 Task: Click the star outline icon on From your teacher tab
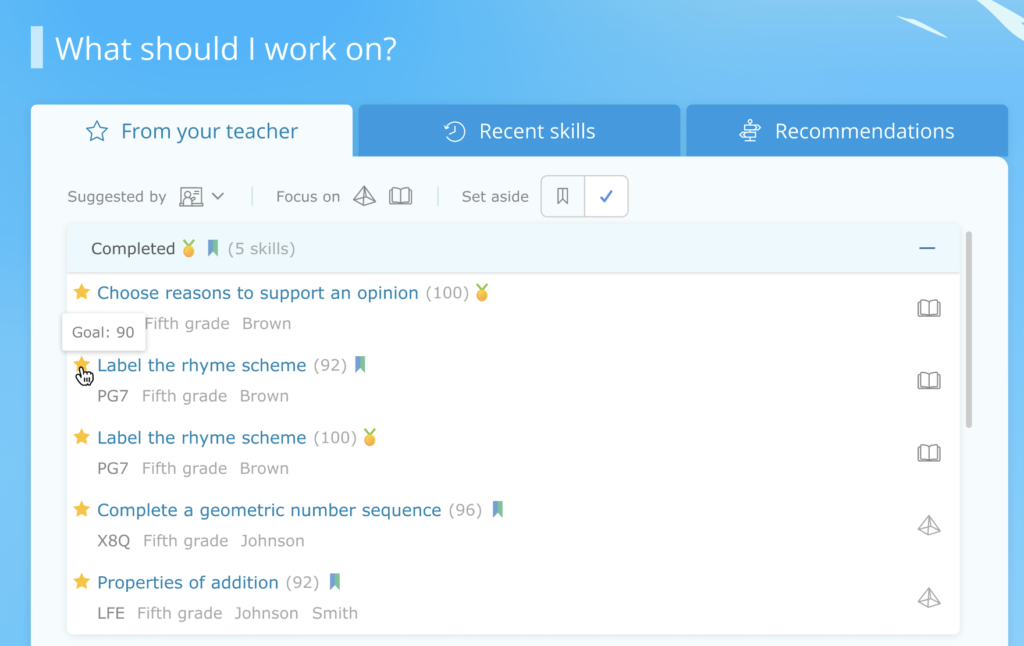(x=96, y=130)
